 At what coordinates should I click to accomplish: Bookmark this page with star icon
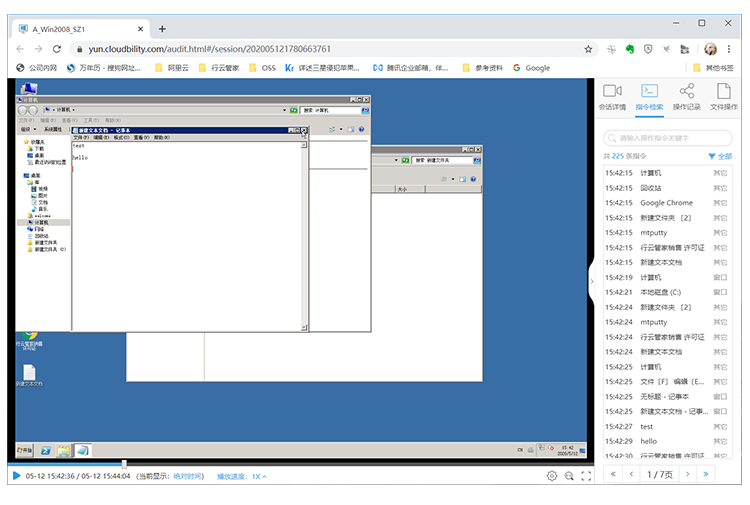tap(589, 48)
